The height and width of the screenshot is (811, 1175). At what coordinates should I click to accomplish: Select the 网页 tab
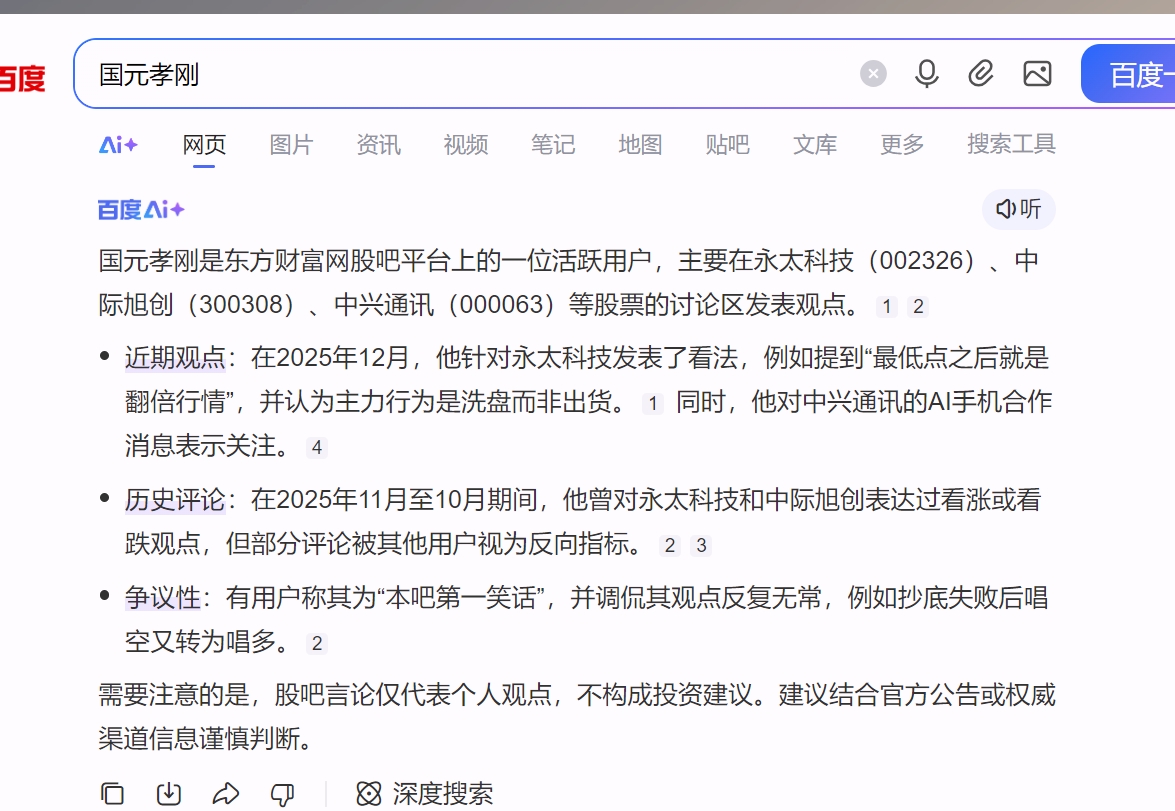pyautogui.click(x=204, y=144)
